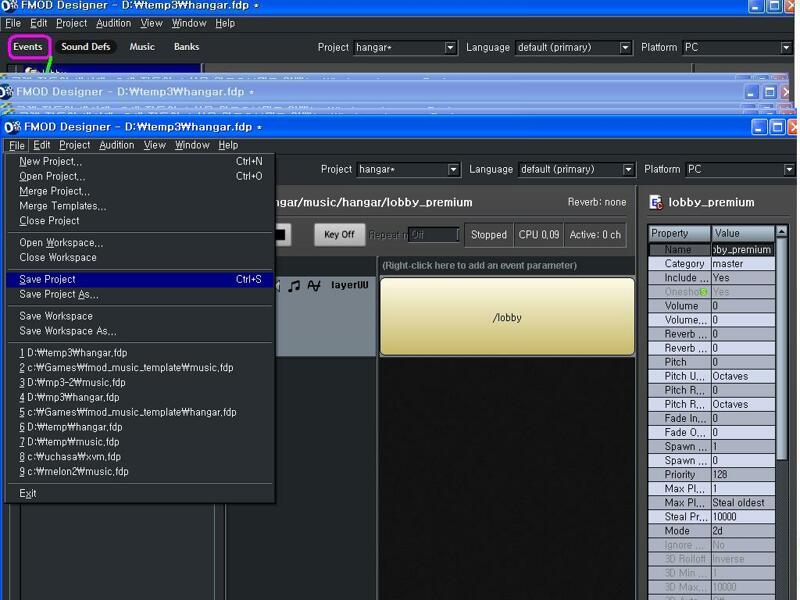Click the Key Off button
Image resolution: width=800 pixels, height=600 pixels.
pos(339,235)
